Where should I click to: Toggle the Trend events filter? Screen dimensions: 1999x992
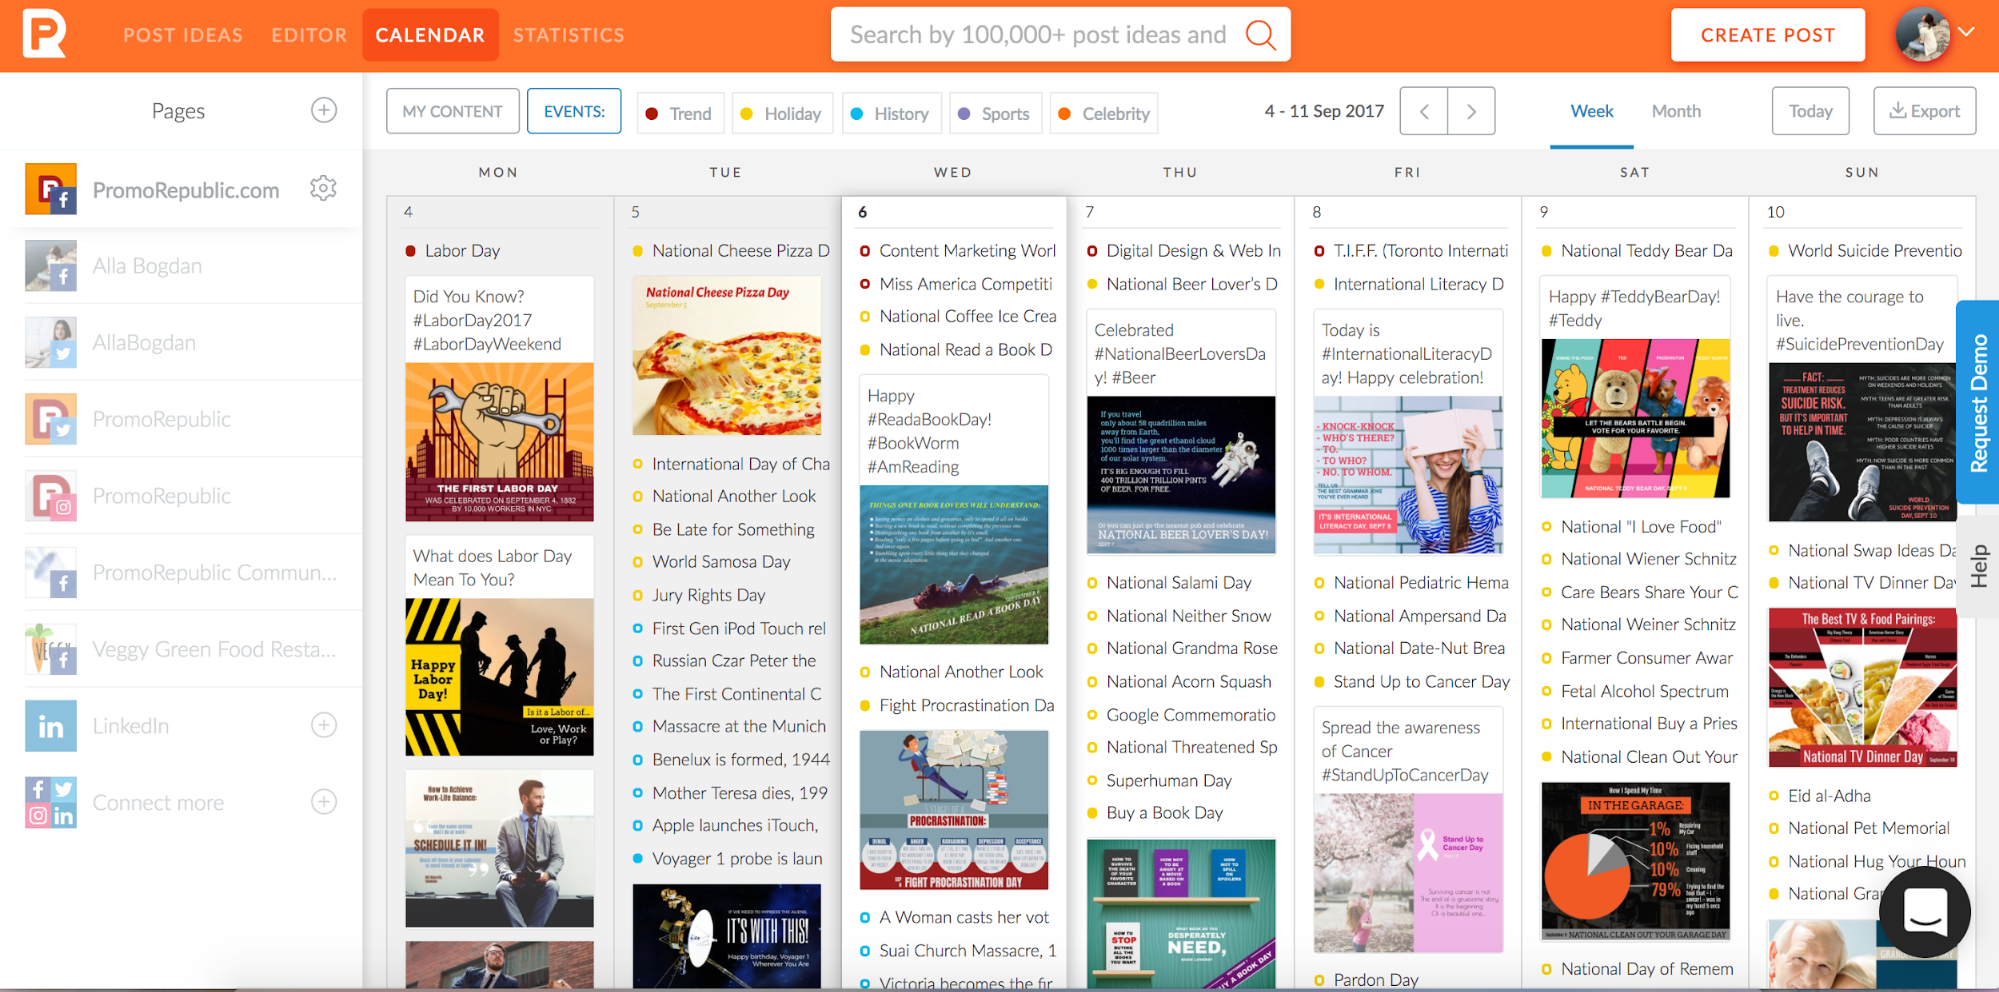coord(680,113)
